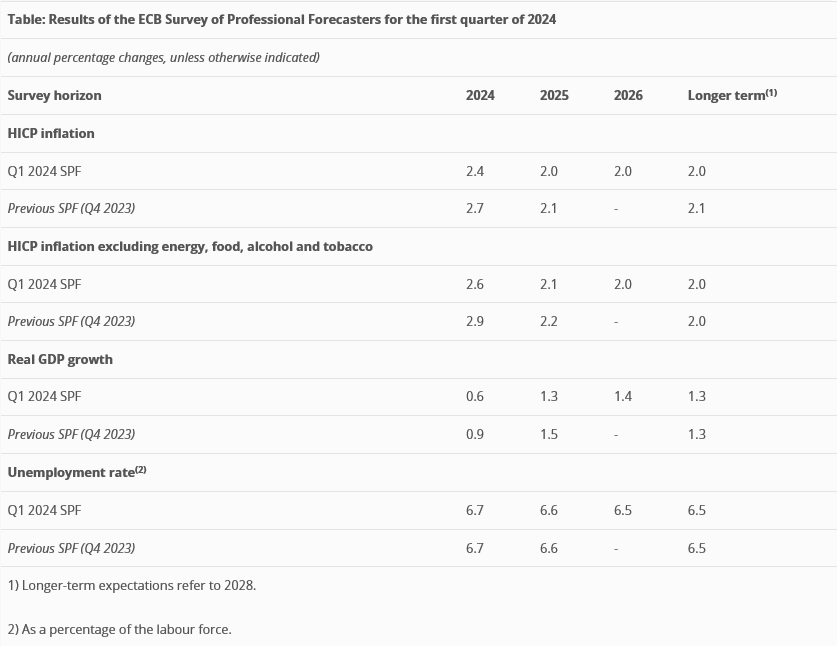
Task: Select the 1.5 previous GDP growth value
Action: click(549, 434)
